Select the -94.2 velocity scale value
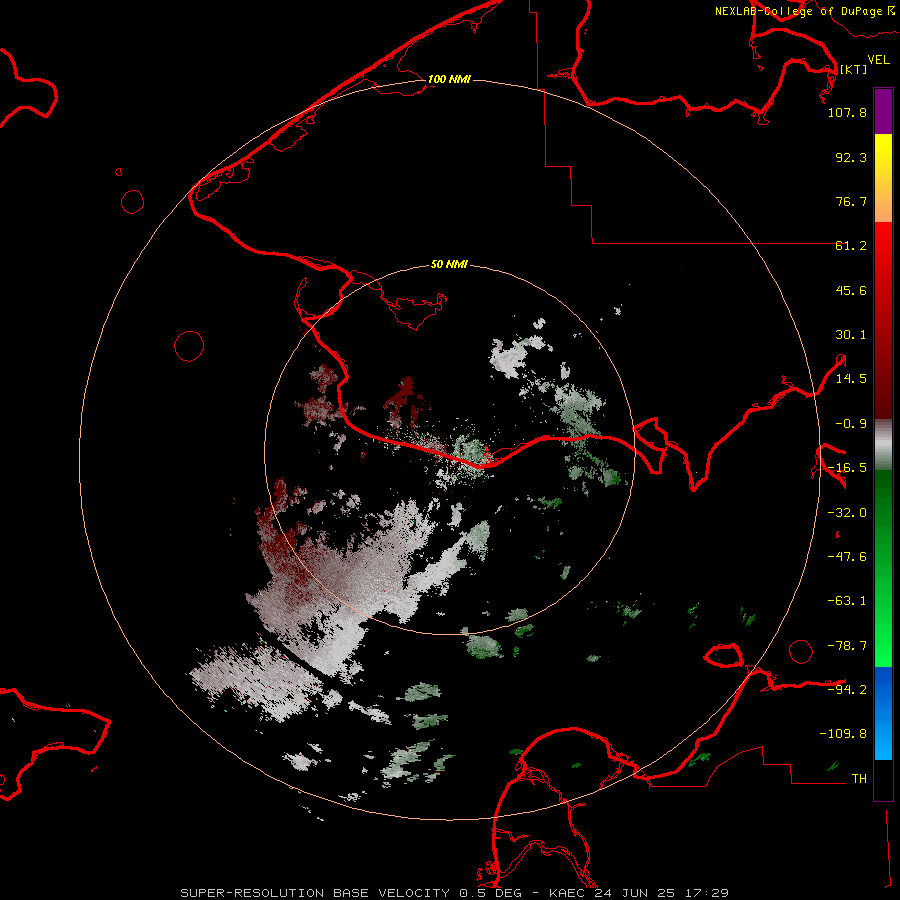The height and width of the screenshot is (900, 900). (847, 689)
